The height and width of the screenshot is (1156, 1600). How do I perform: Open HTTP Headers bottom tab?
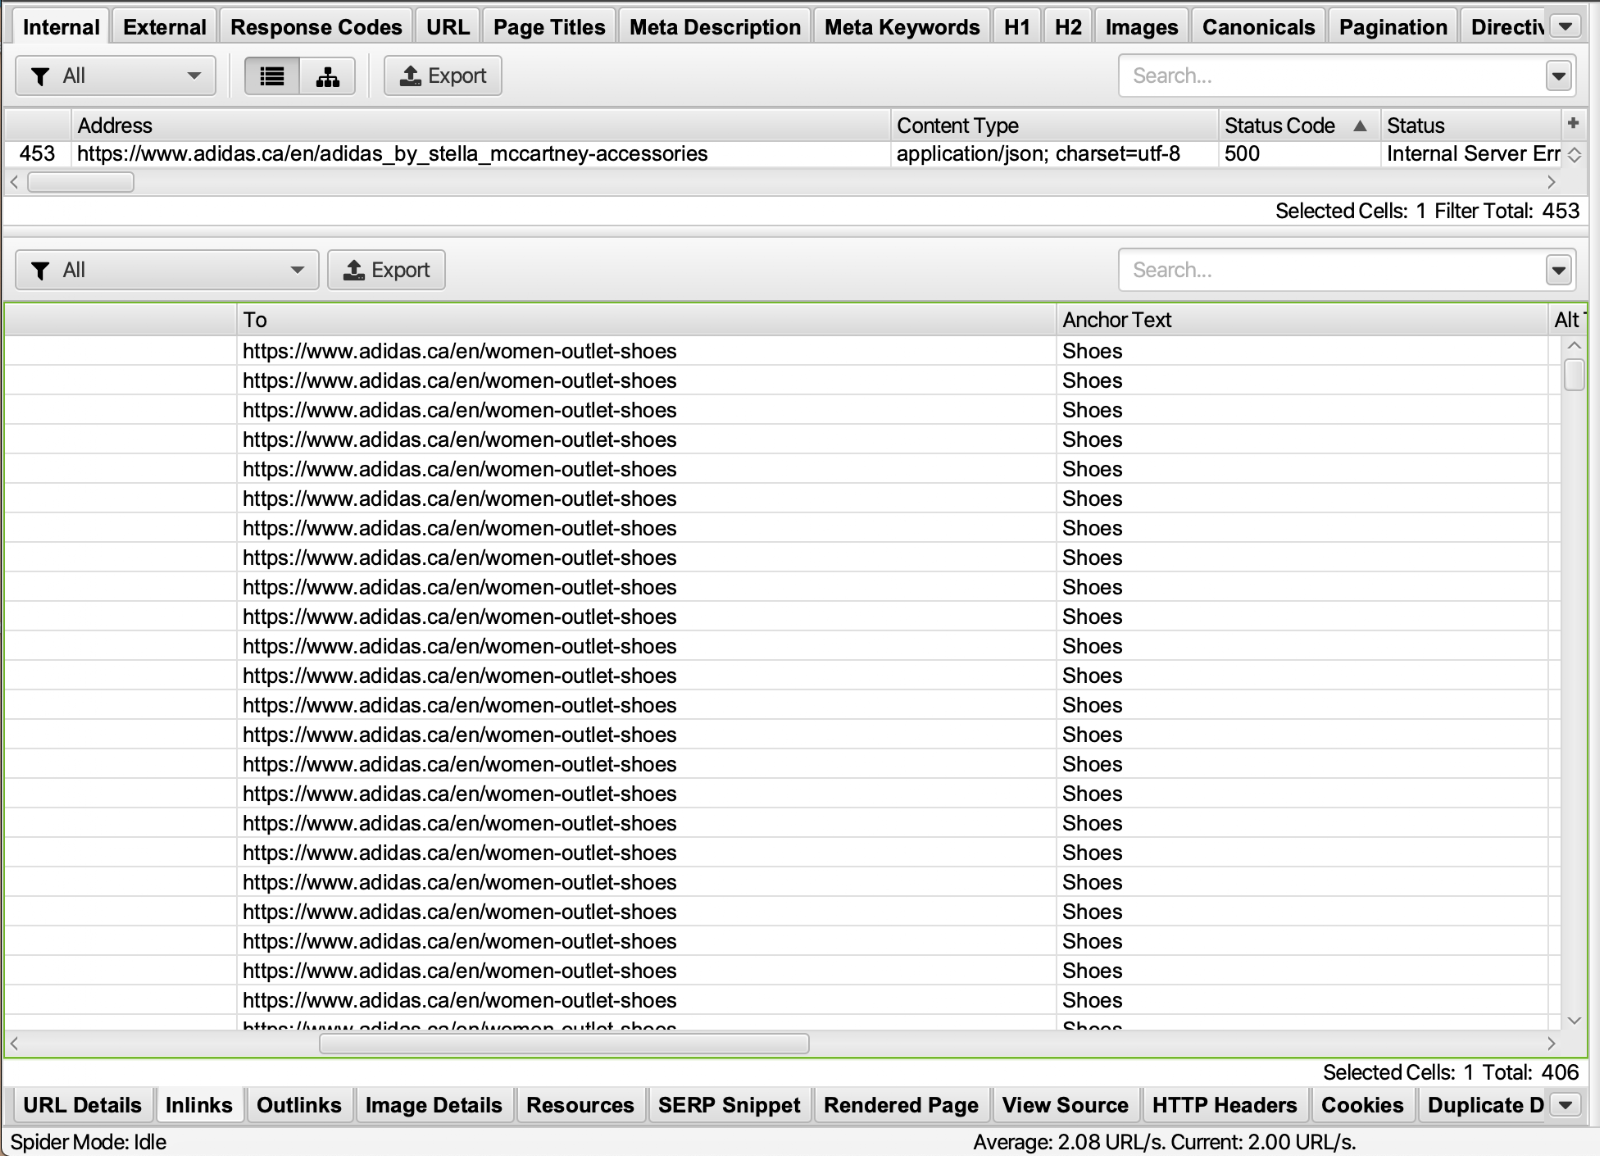coord(1224,1105)
